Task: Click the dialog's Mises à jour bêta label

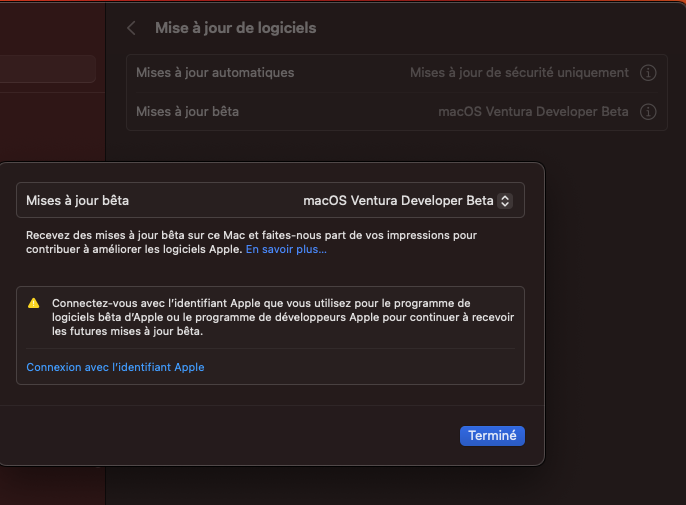Action: point(77,200)
